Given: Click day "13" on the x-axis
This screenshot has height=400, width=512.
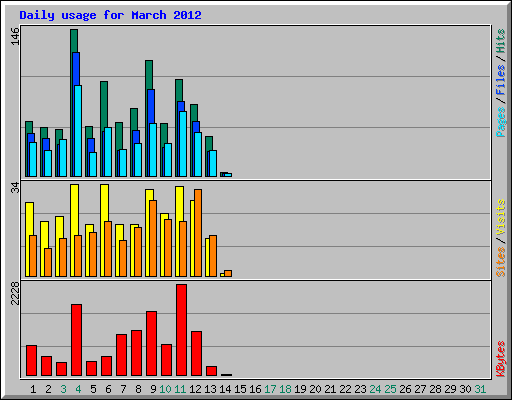Looking at the screenshot, I should click(210, 389).
